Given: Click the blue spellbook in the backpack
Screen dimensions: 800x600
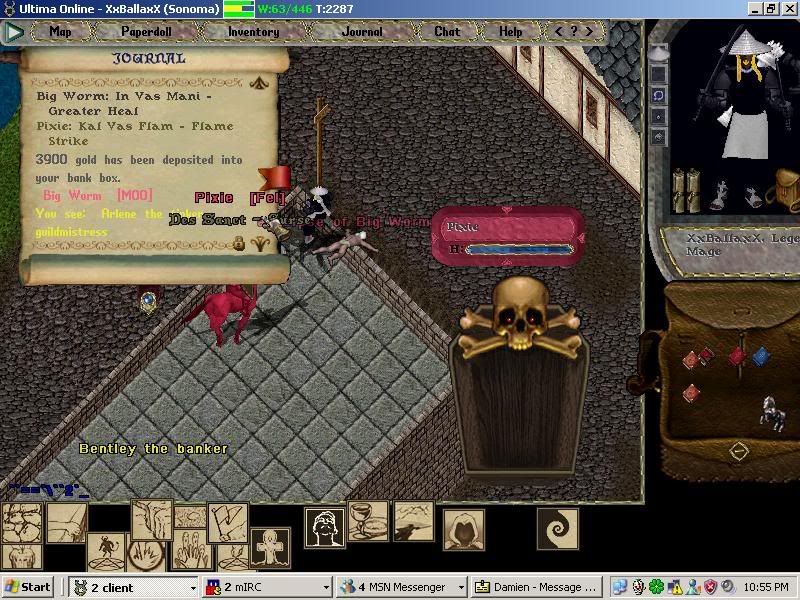Looking at the screenshot, I should [x=760, y=356].
